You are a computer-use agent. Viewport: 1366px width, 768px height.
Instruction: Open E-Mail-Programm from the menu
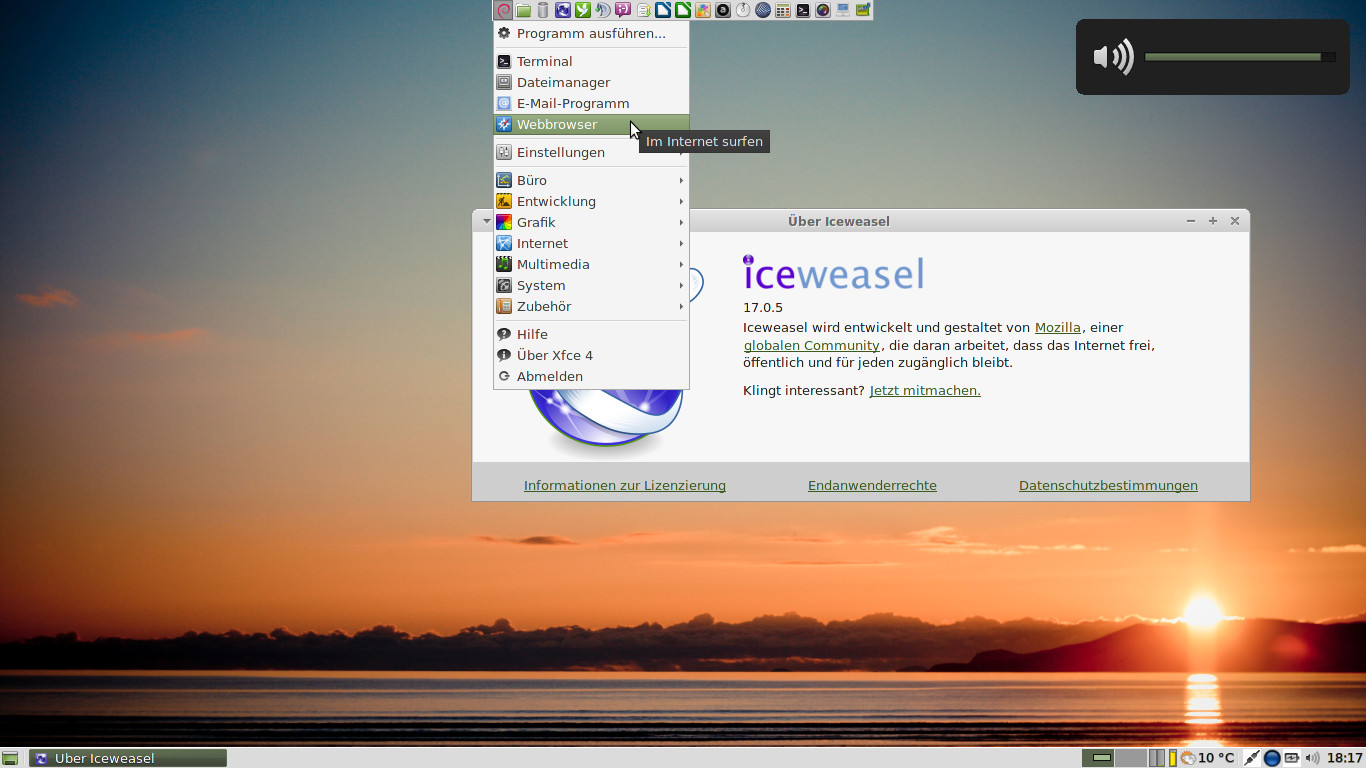coord(591,103)
